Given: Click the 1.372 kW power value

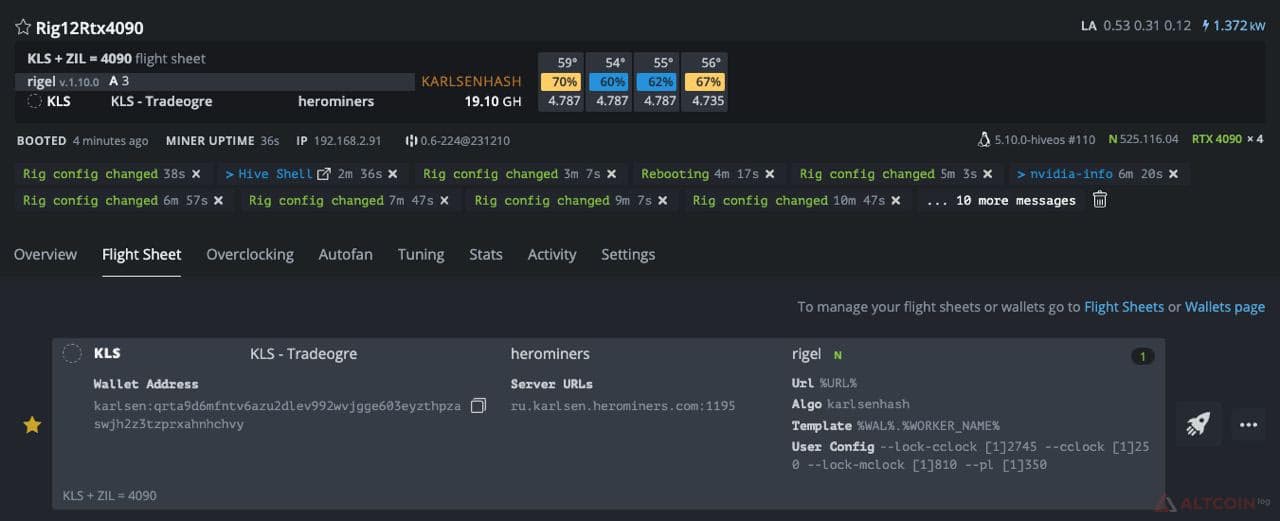Looking at the screenshot, I should pyautogui.click(x=1239, y=25).
